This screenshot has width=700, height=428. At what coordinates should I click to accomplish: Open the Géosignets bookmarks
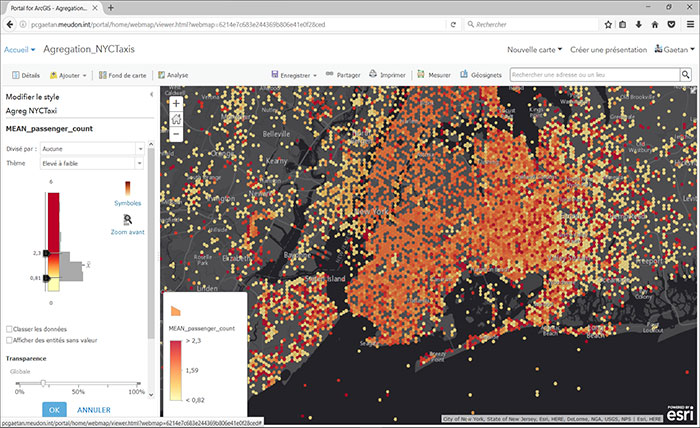[x=481, y=75]
